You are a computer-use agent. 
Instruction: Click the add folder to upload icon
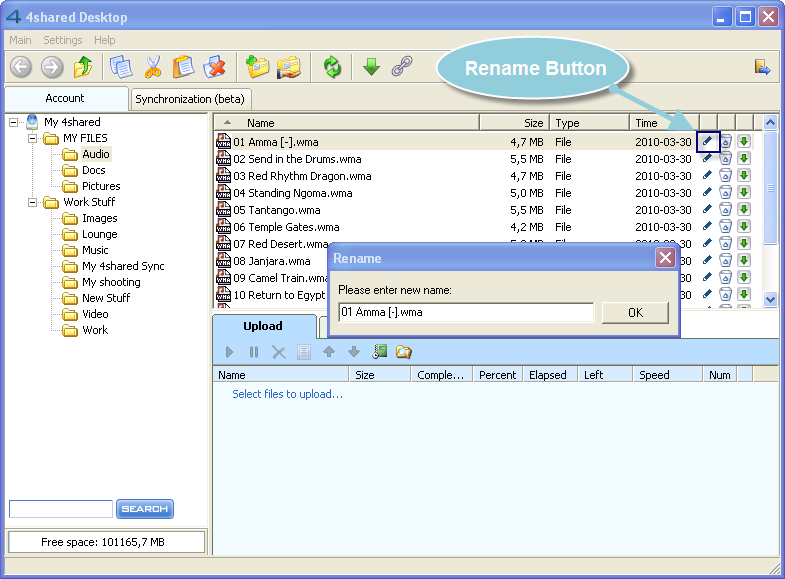404,352
